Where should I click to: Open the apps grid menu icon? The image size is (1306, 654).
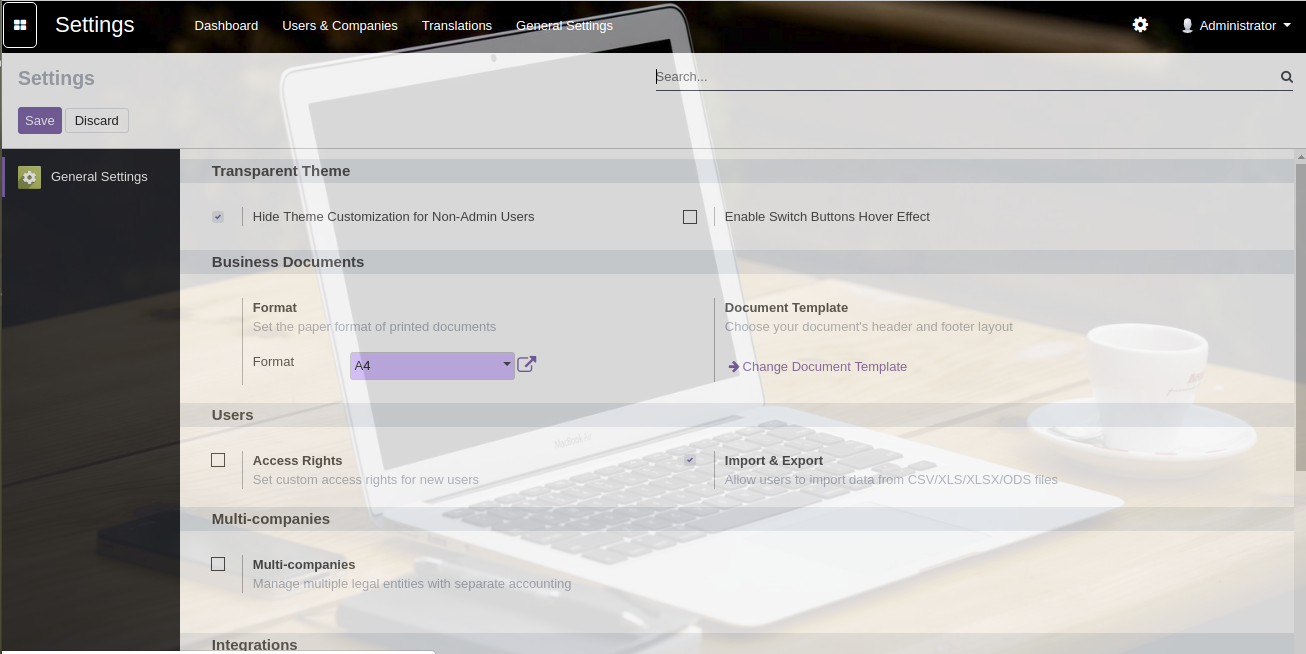pos(20,25)
